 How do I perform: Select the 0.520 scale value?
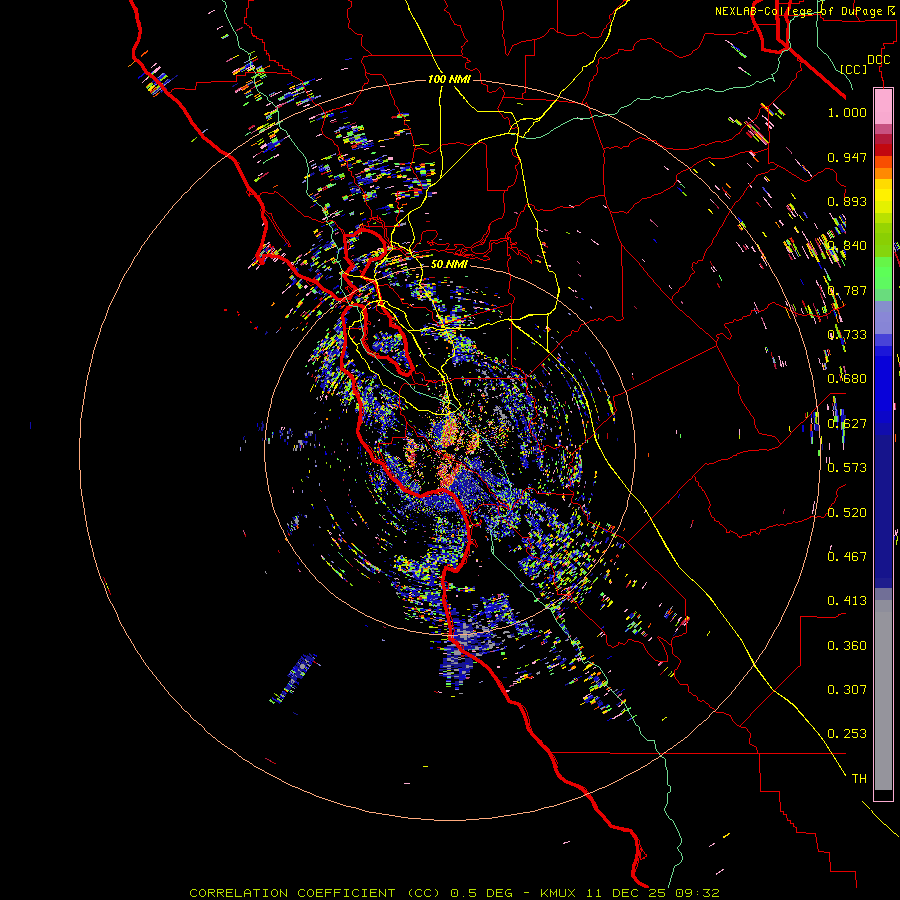click(847, 513)
